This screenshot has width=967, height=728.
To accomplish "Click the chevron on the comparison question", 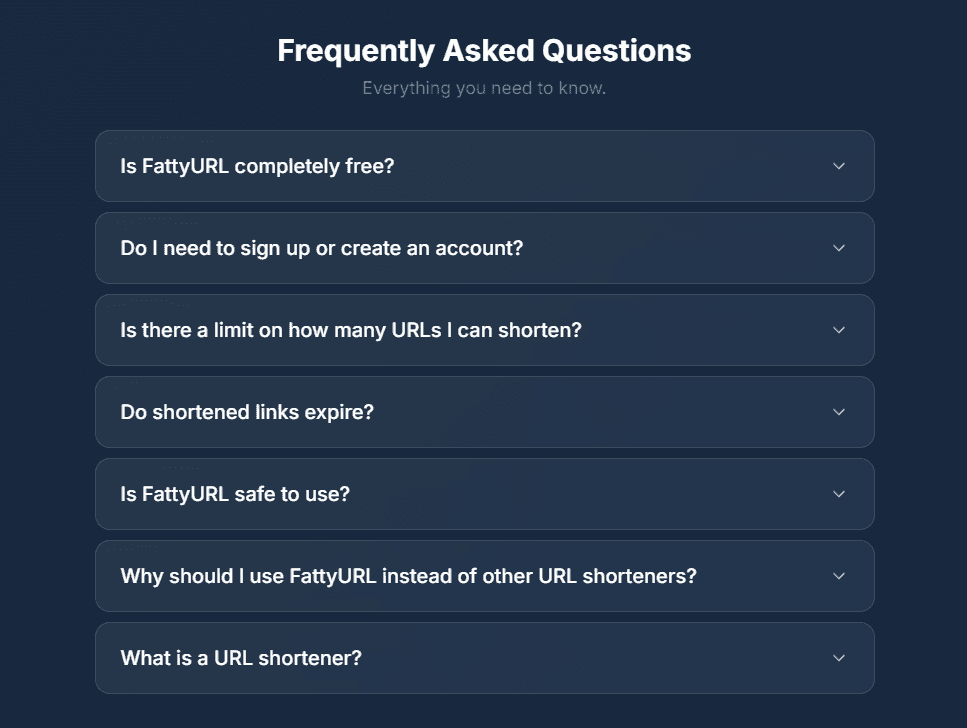I will tap(840, 576).
